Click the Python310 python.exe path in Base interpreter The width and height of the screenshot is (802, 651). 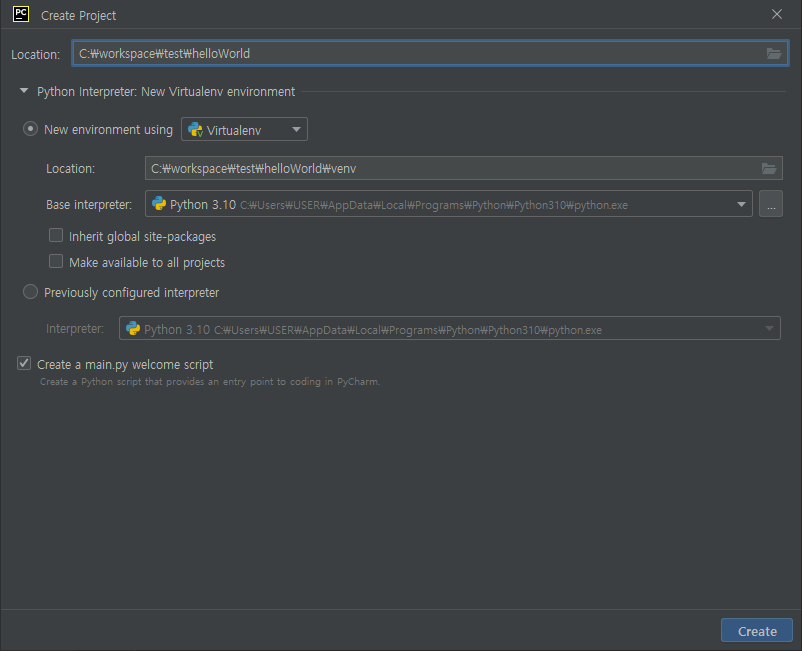coord(434,205)
